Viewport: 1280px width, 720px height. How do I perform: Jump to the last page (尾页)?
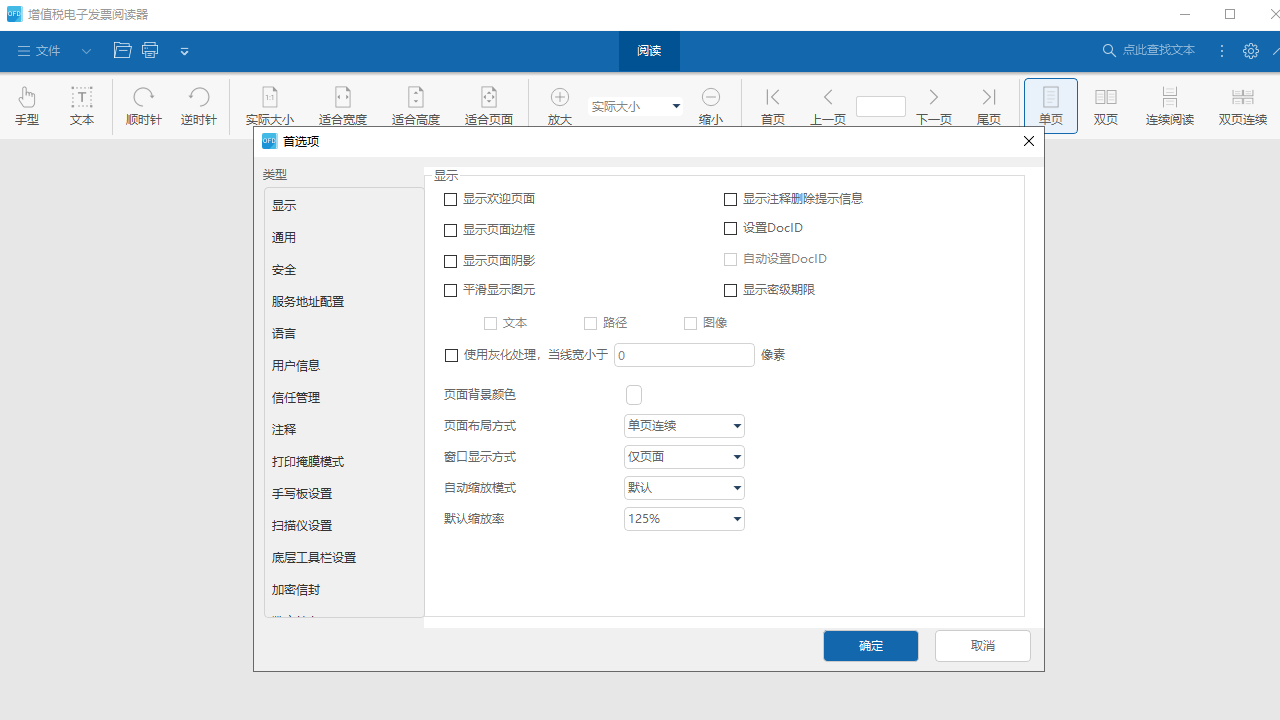pos(988,105)
